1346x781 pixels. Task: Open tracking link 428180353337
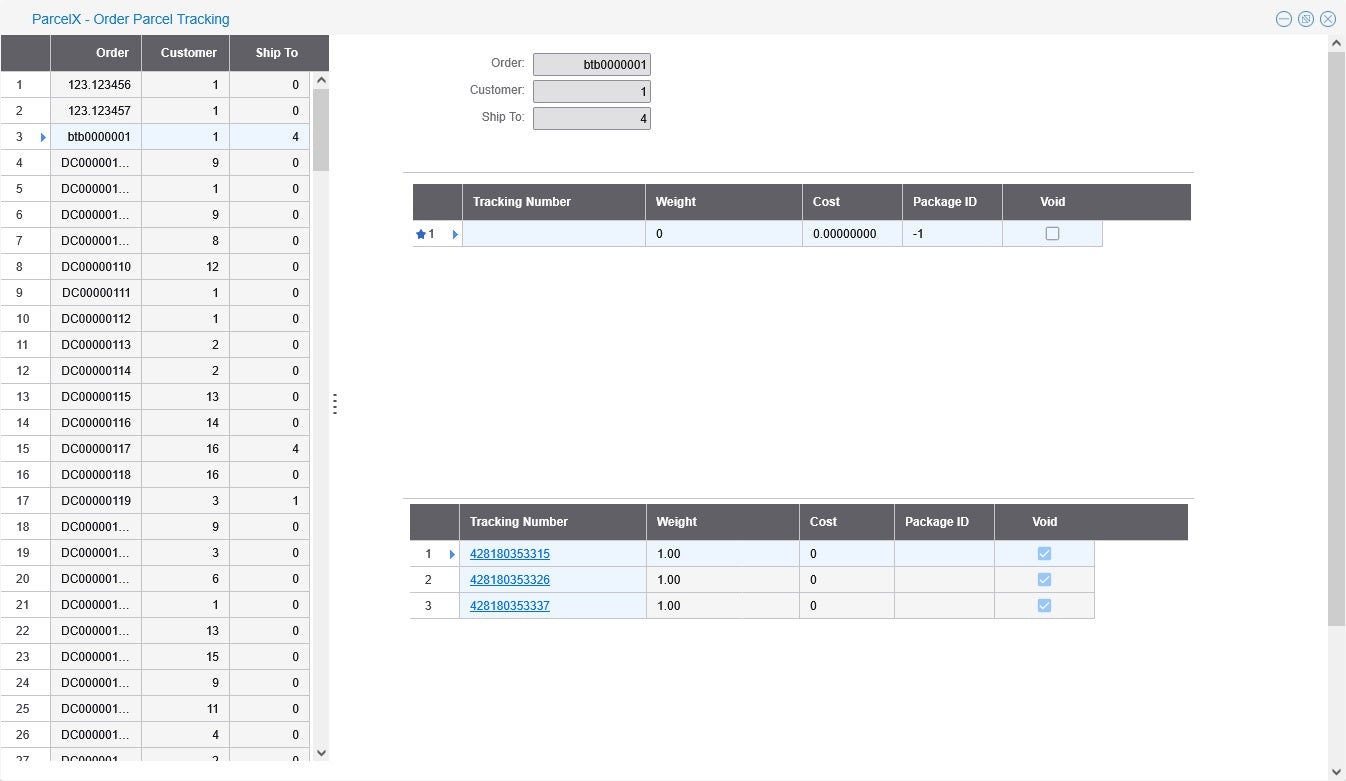(x=510, y=606)
